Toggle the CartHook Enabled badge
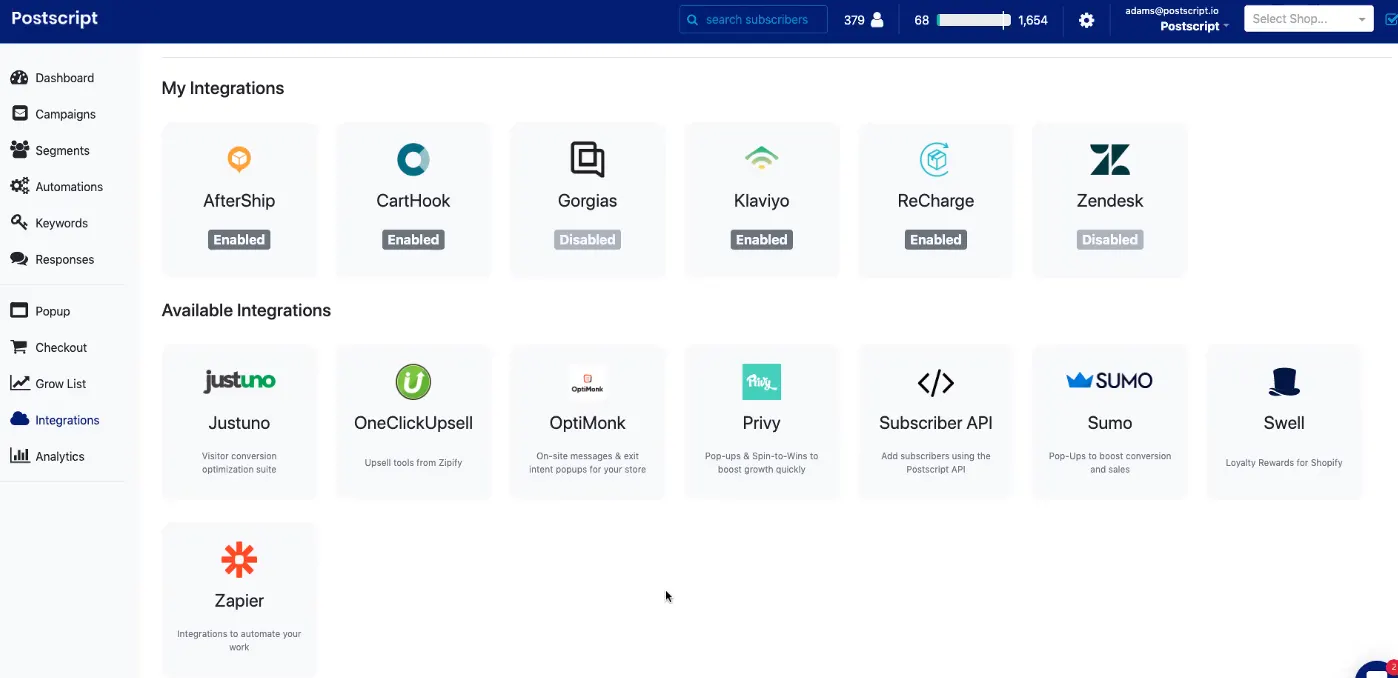 (x=413, y=240)
